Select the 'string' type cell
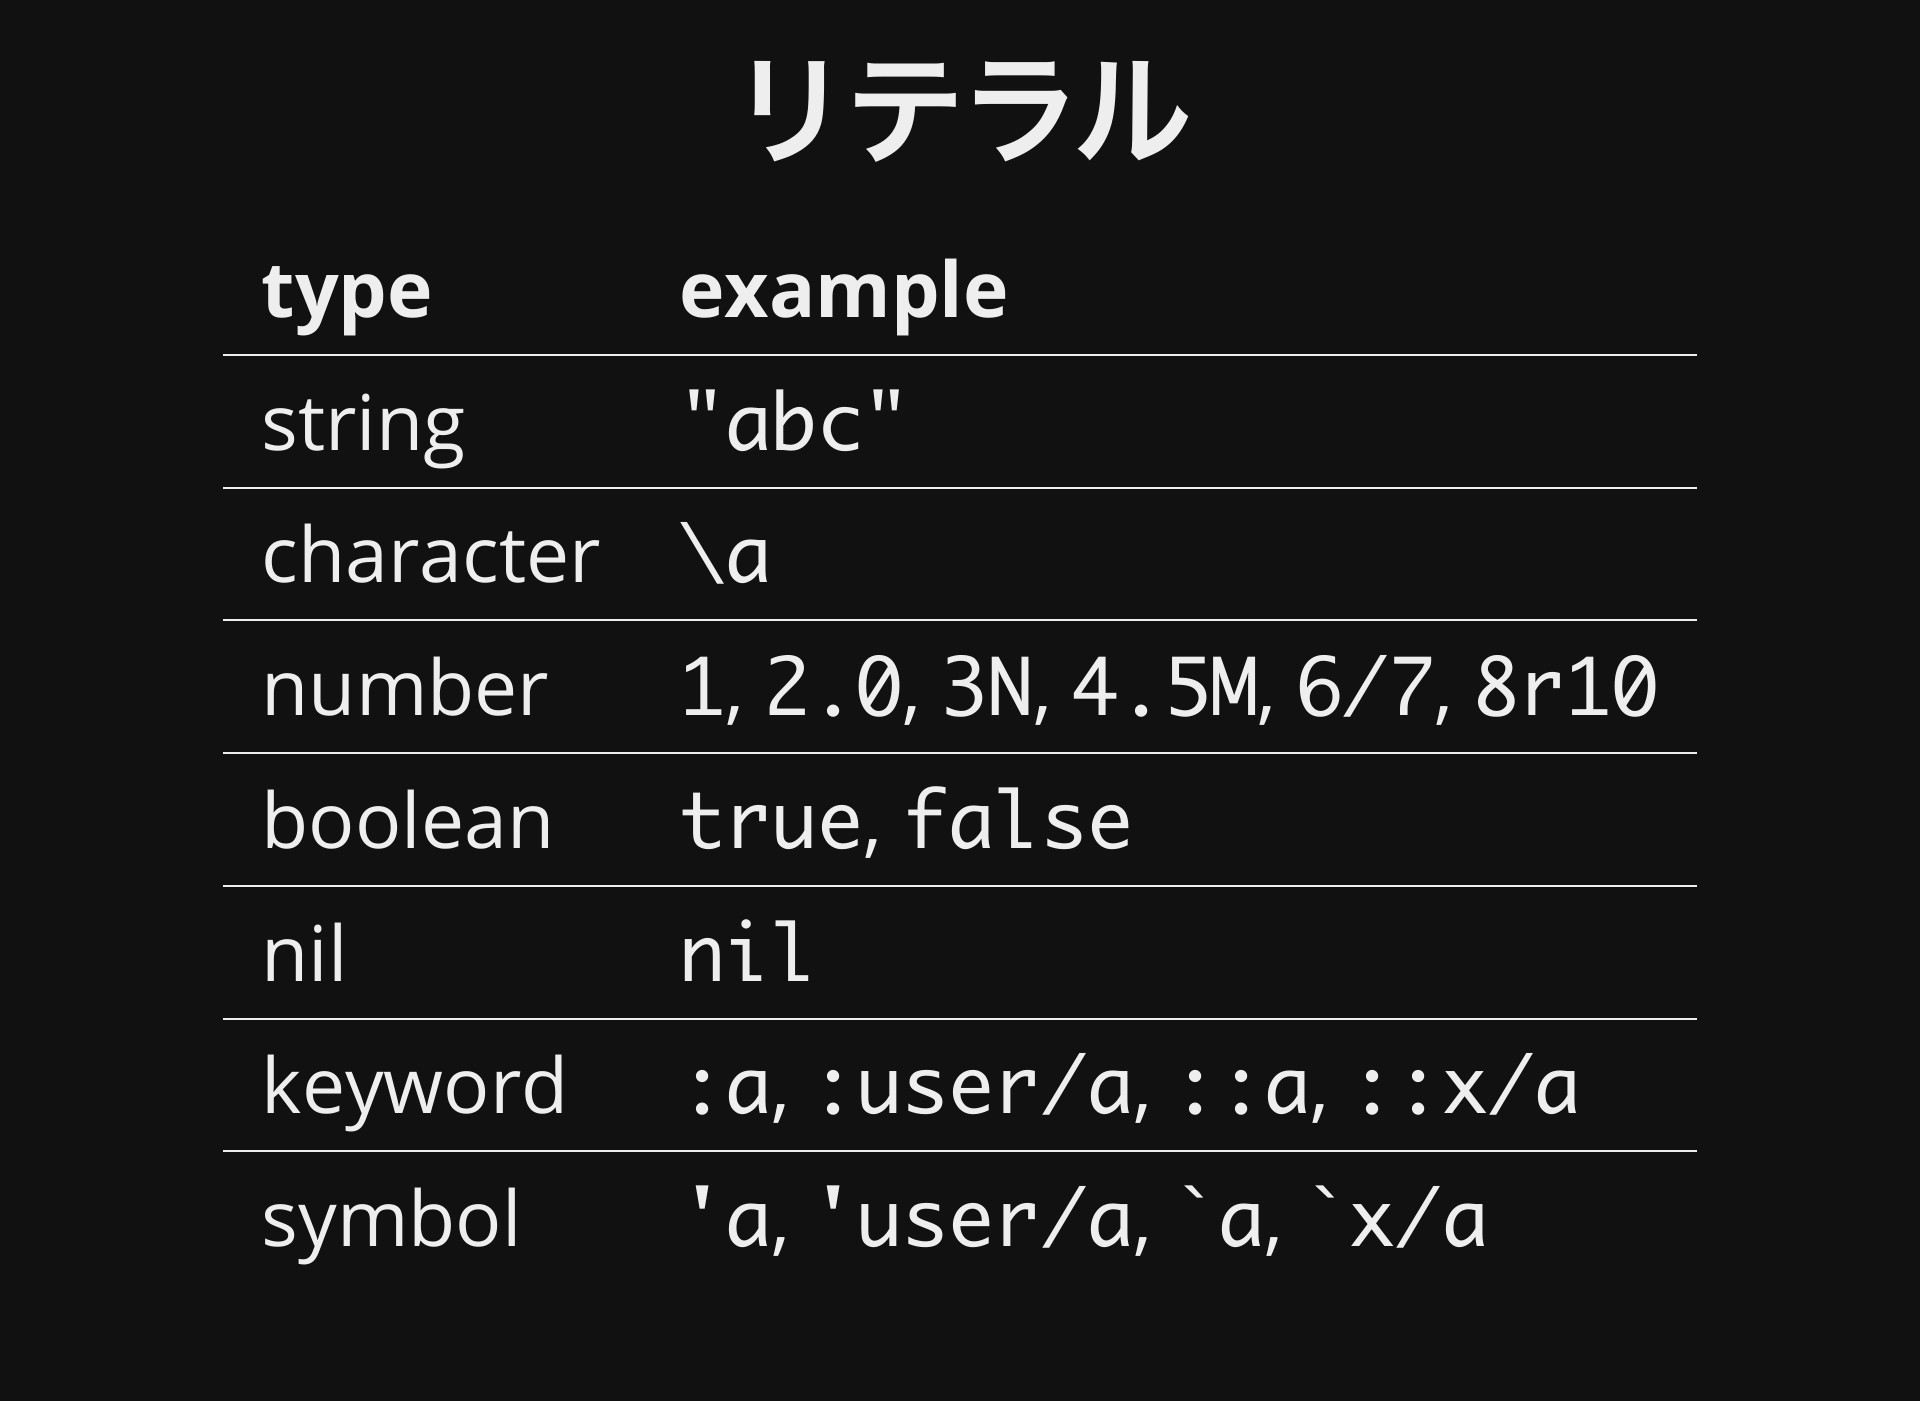Screen dimensions: 1920x1401 coord(362,424)
